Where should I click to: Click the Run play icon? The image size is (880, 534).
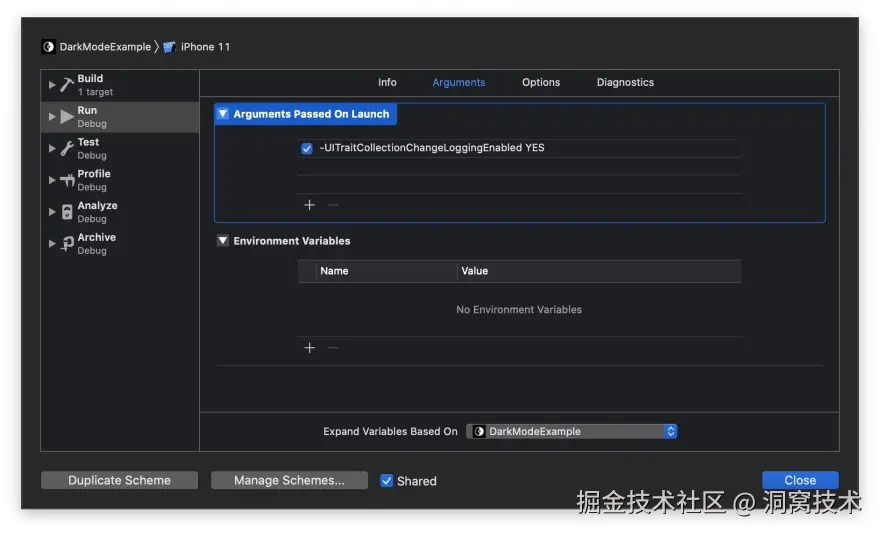[67, 117]
